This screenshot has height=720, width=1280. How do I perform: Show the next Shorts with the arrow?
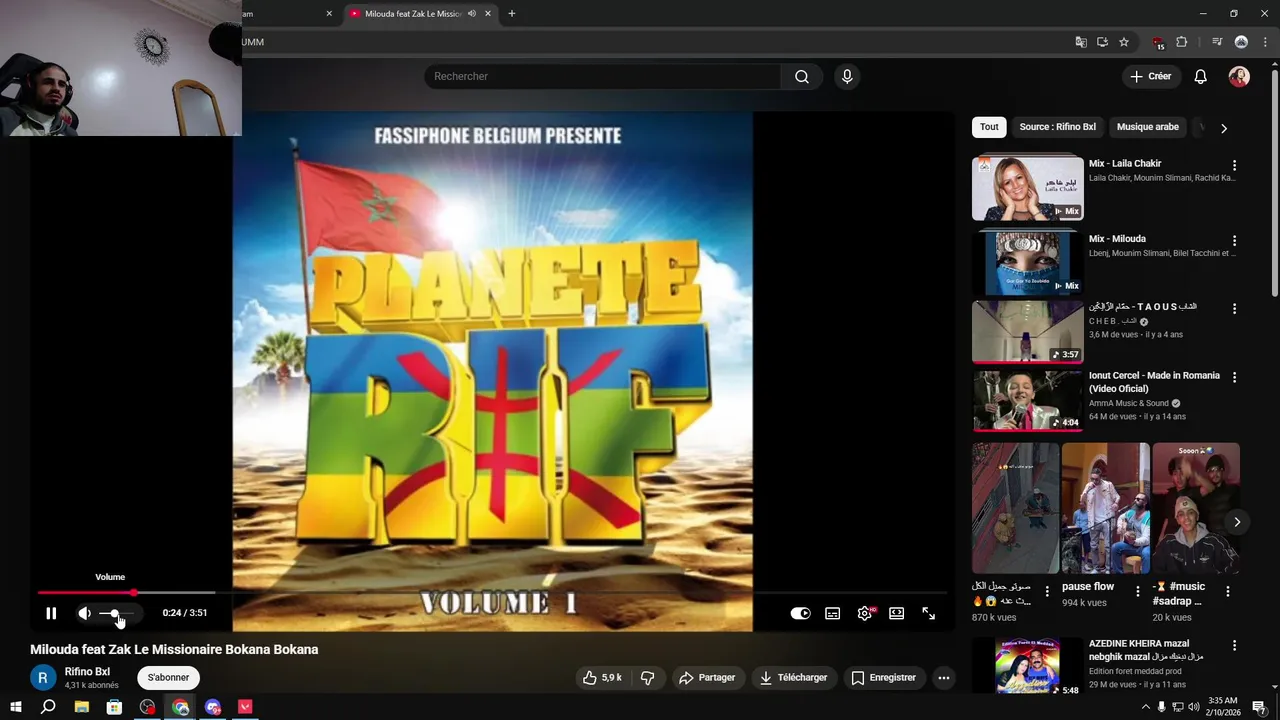pyautogui.click(x=1237, y=522)
